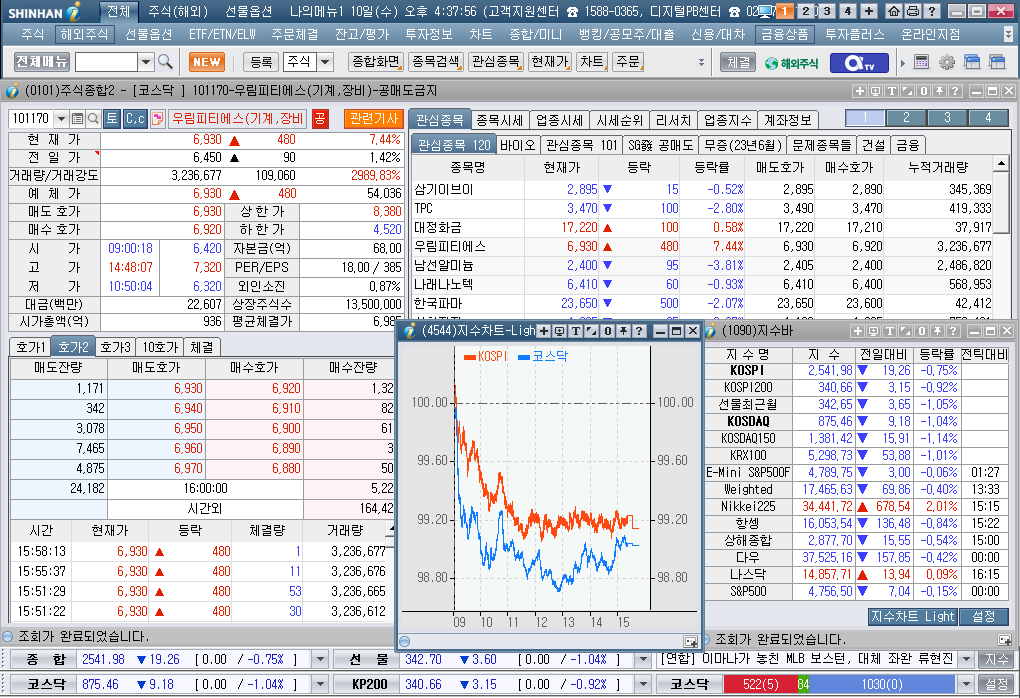Image resolution: width=1020 pixels, height=698 pixels.
Task: Click the 등록 button in toolbar
Action: pos(261,62)
